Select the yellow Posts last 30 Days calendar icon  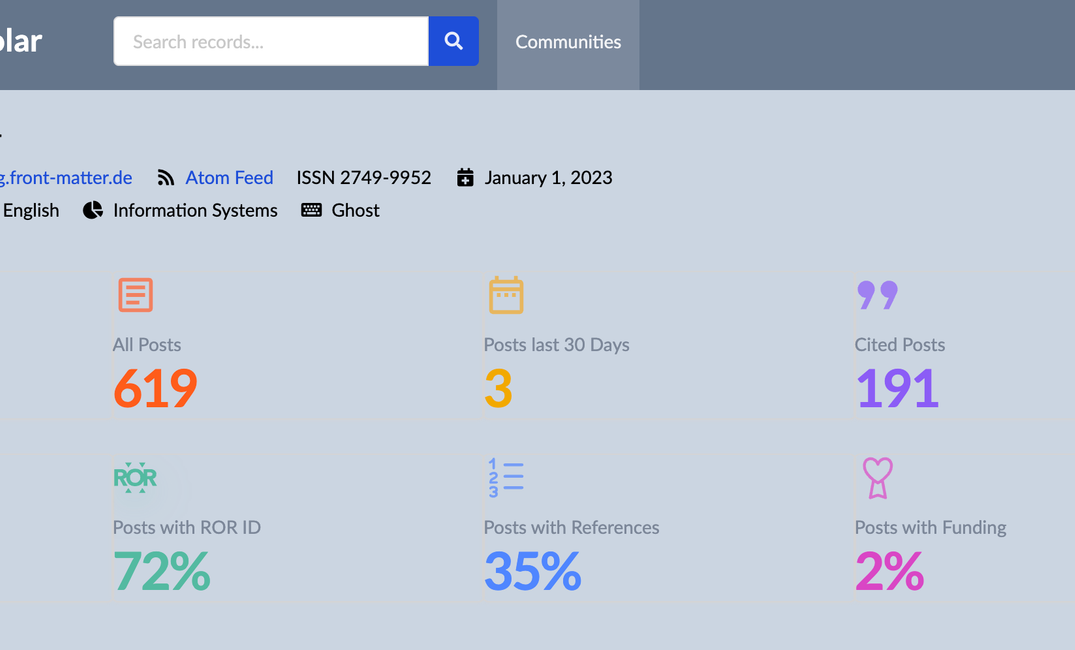click(506, 295)
